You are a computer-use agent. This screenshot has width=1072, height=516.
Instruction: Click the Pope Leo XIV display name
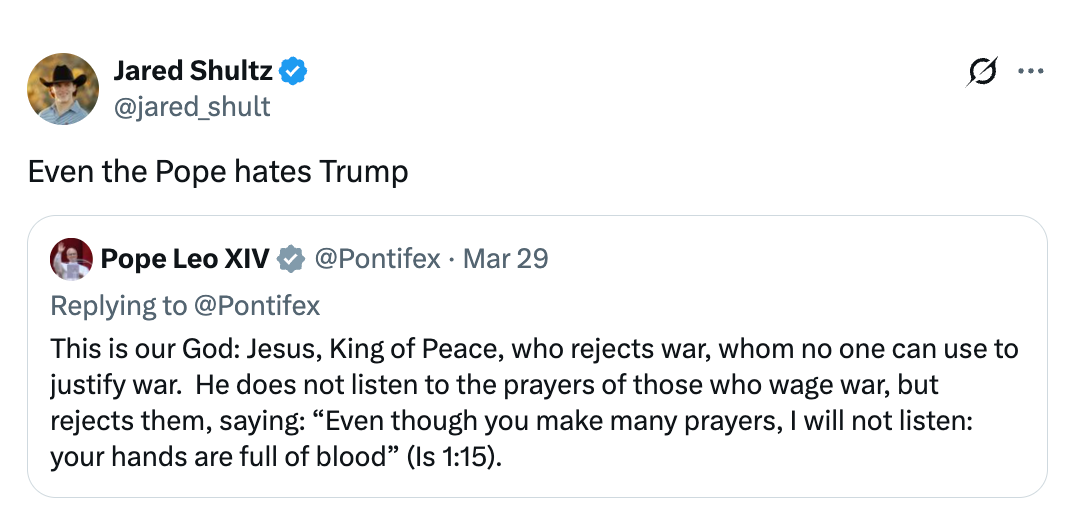[x=184, y=259]
